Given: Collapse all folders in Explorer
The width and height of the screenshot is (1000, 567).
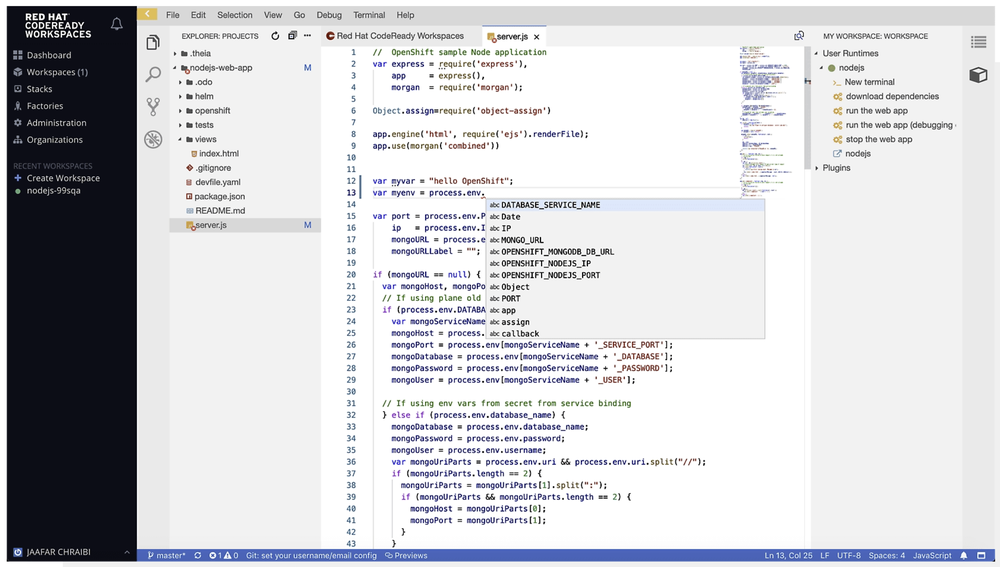Looking at the screenshot, I should pyautogui.click(x=292, y=36).
